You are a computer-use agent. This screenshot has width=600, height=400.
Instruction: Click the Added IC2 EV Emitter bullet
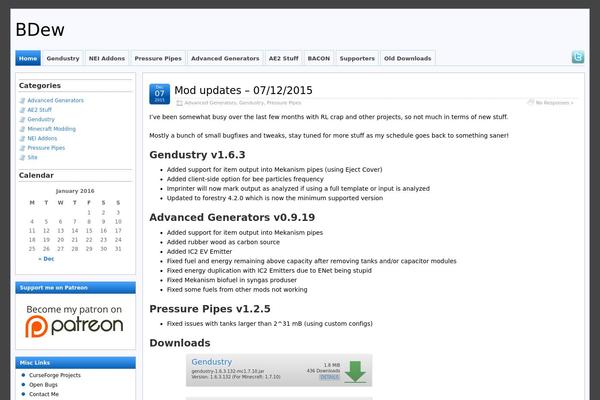point(199,251)
